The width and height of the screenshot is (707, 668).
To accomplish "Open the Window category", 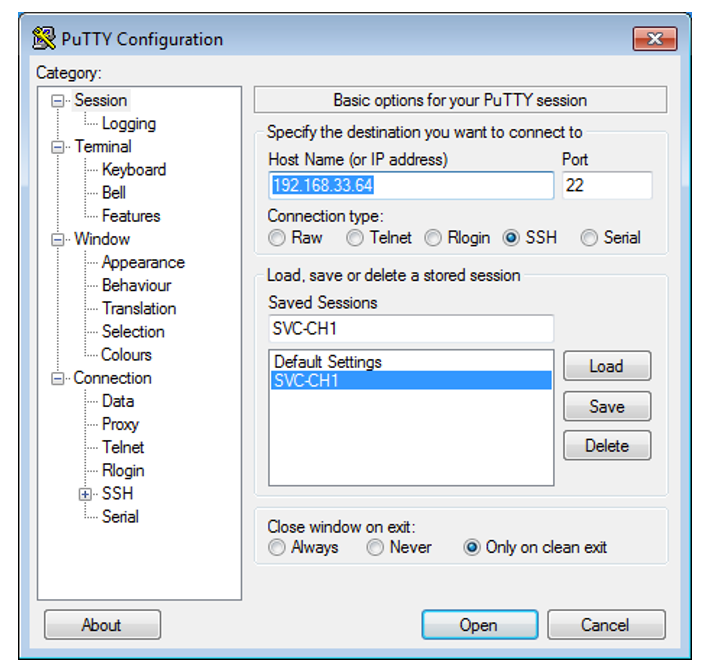I will 102,239.
